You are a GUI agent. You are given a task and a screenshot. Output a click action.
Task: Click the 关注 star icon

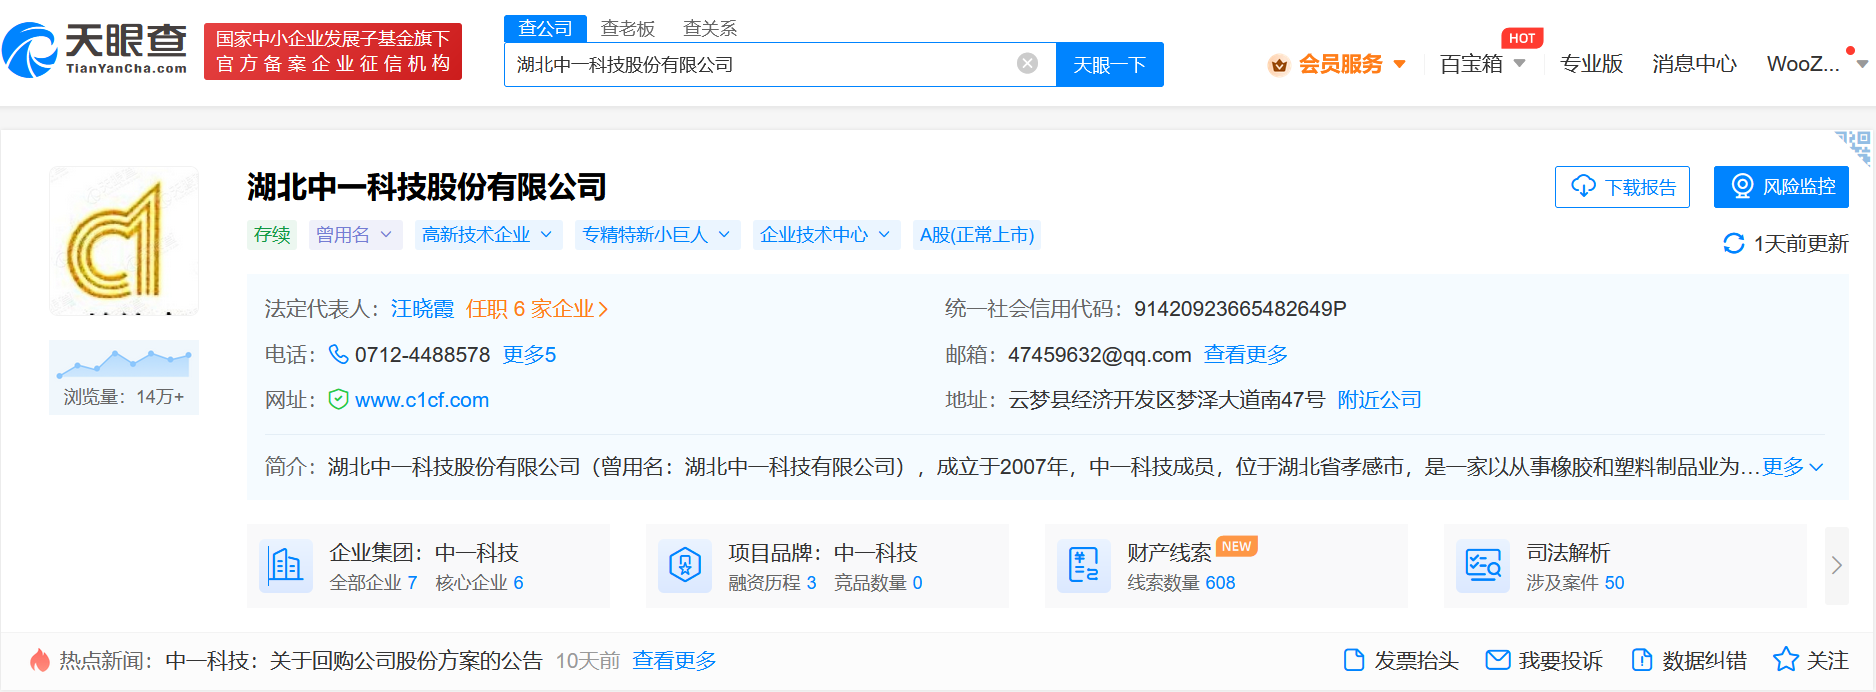click(1786, 660)
